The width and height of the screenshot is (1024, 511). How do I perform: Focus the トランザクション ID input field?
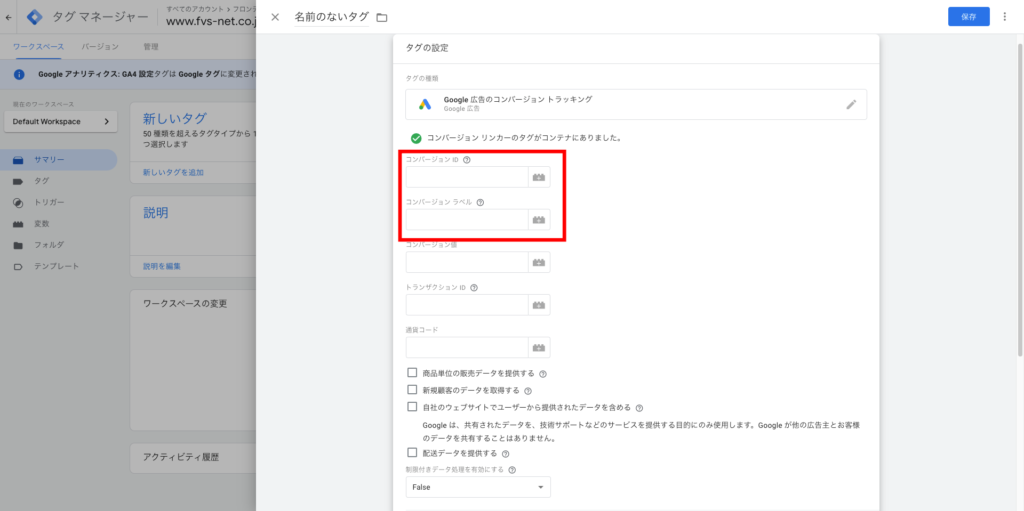tap(467, 305)
